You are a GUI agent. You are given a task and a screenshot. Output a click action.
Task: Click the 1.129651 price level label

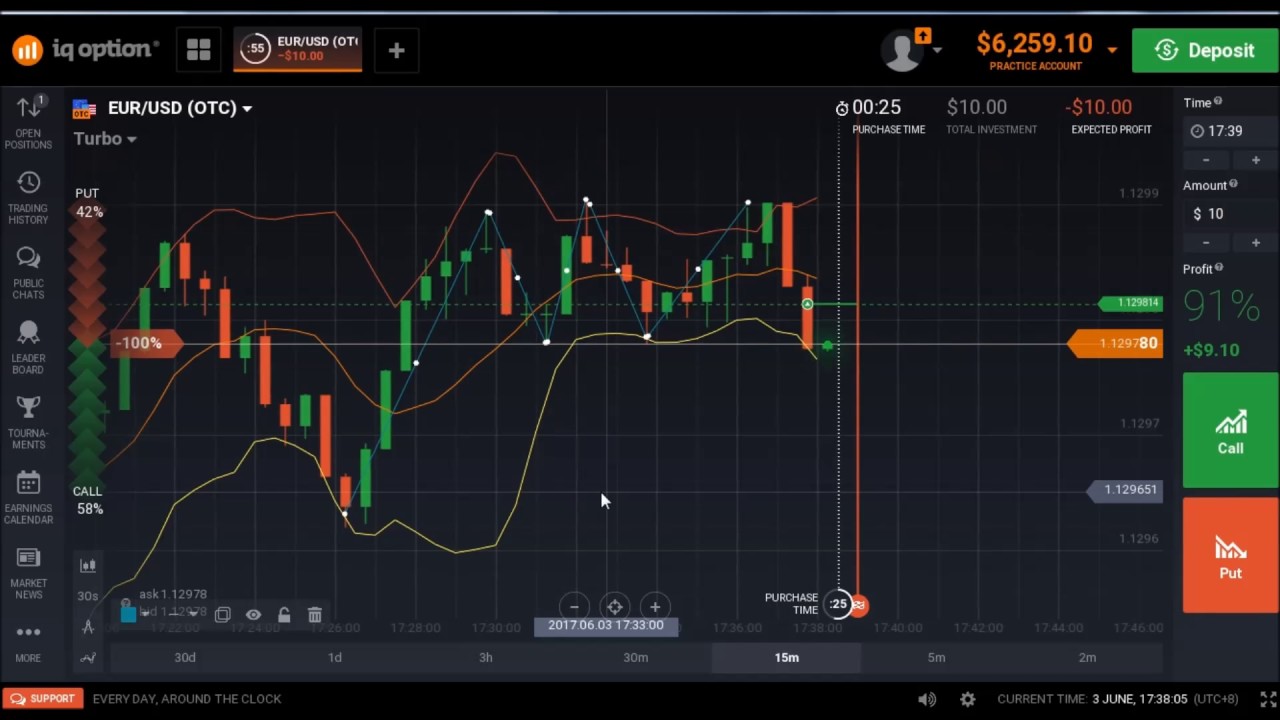pos(1125,490)
